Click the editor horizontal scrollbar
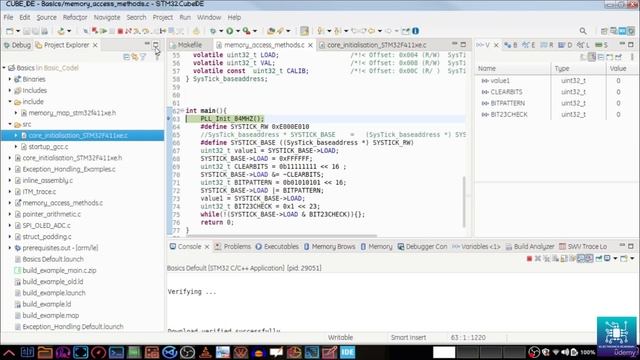Screen dimensions: 640x360 point(282,236)
